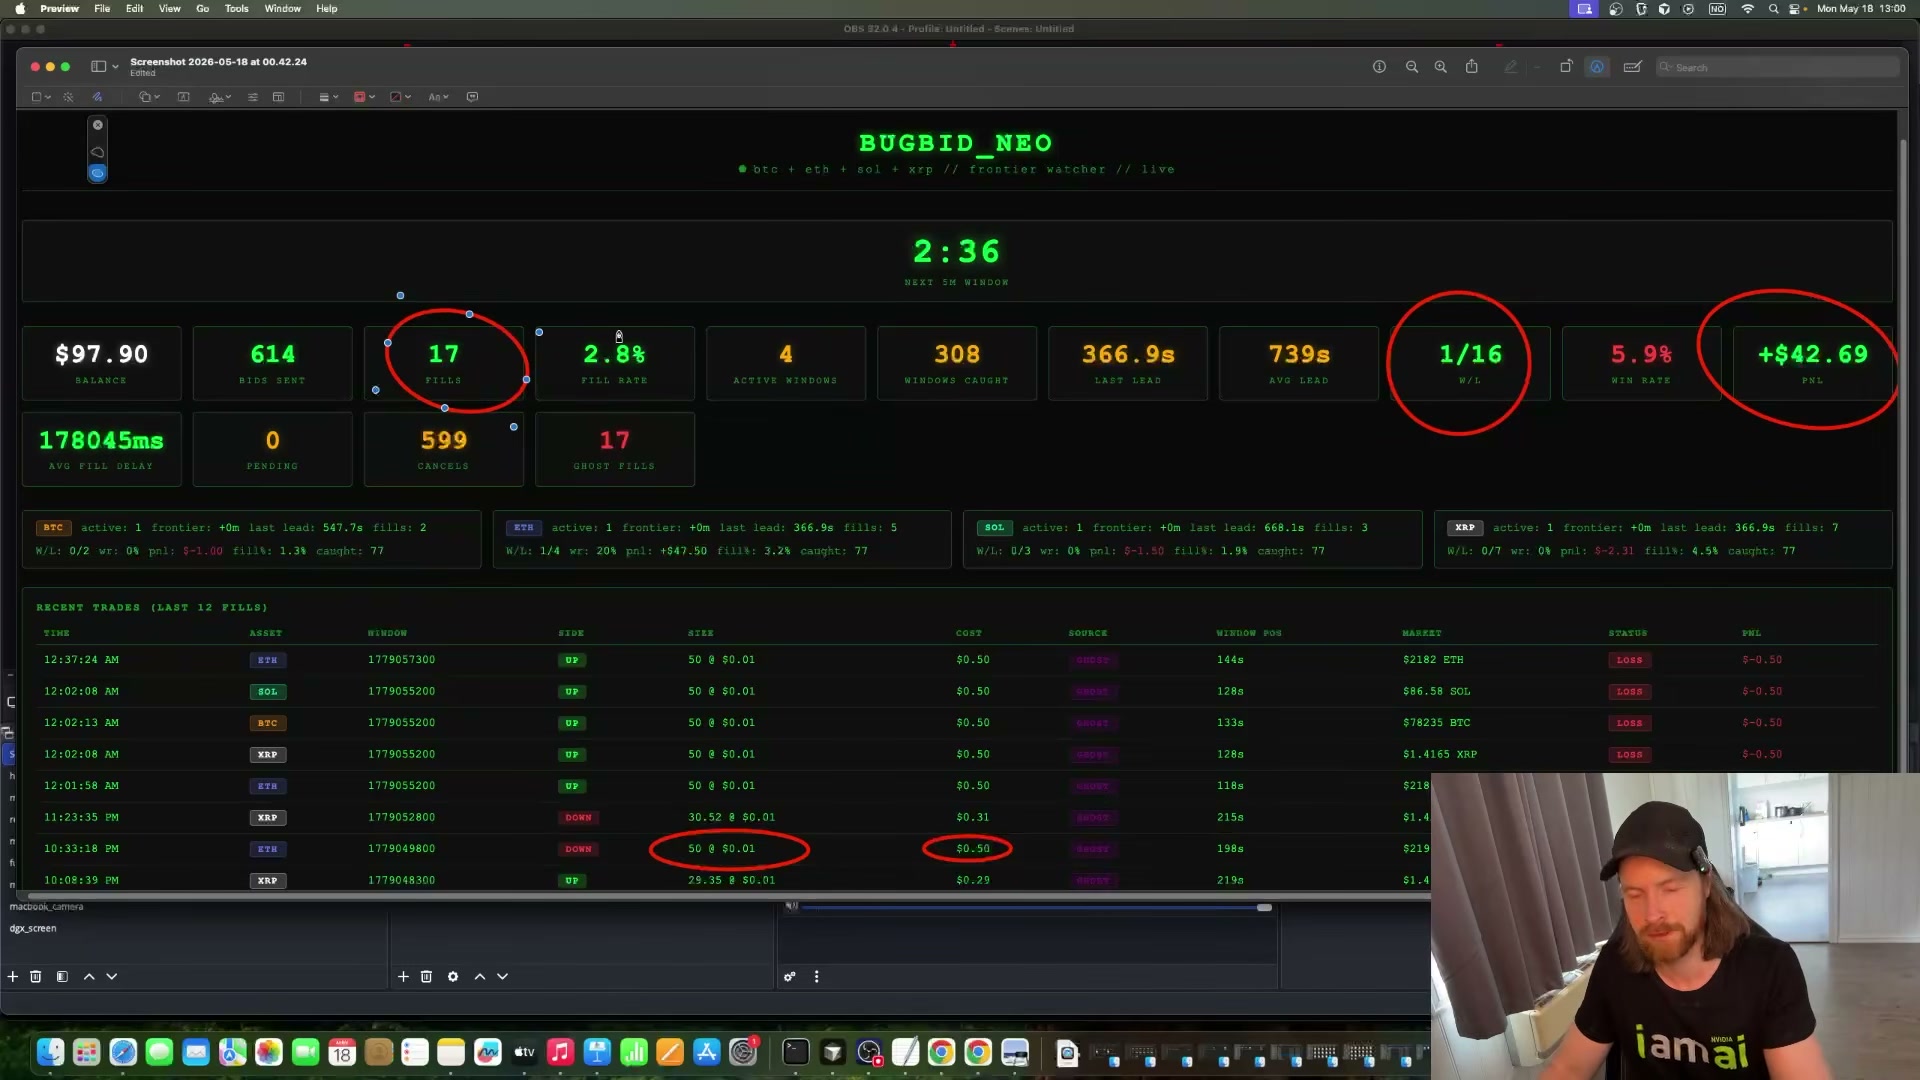This screenshot has height=1080, width=1920.
Task: Click the 178045ms avg fill delay value
Action: 101,440
